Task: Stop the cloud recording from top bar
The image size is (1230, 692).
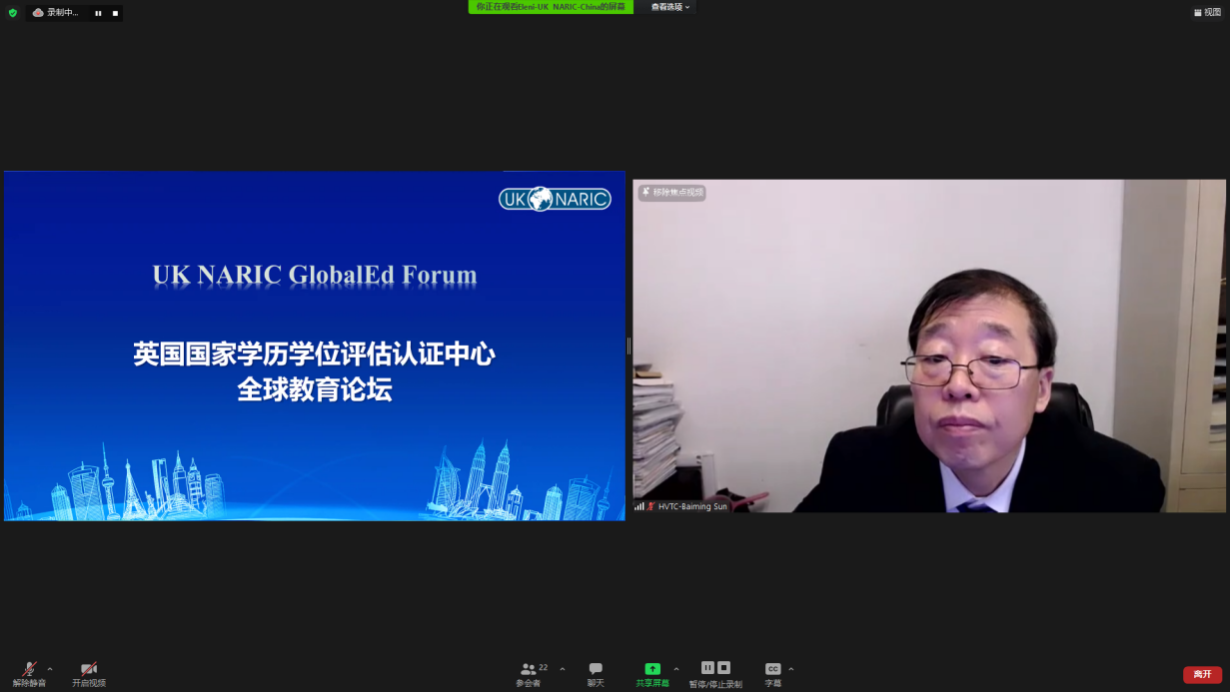Action: point(115,13)
